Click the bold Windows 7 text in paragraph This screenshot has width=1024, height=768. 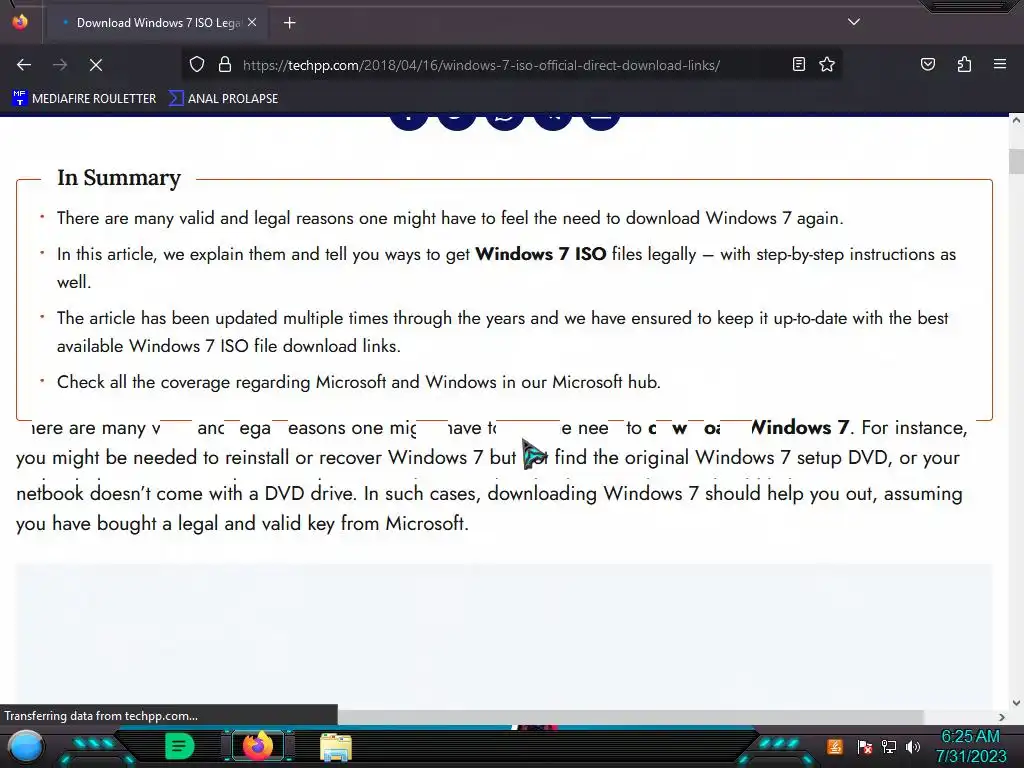point(799,428)
